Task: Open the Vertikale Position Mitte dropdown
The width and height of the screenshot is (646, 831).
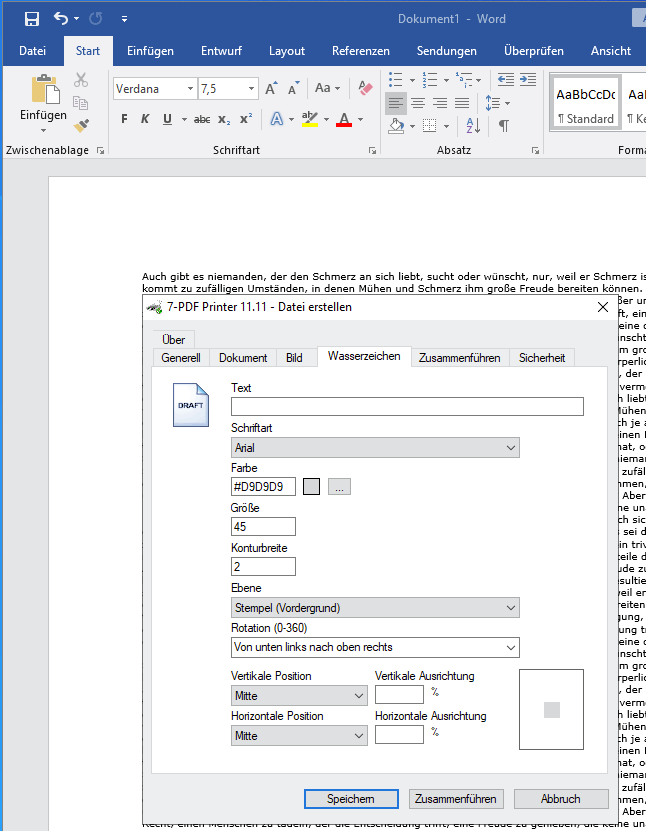Action: 299,696
